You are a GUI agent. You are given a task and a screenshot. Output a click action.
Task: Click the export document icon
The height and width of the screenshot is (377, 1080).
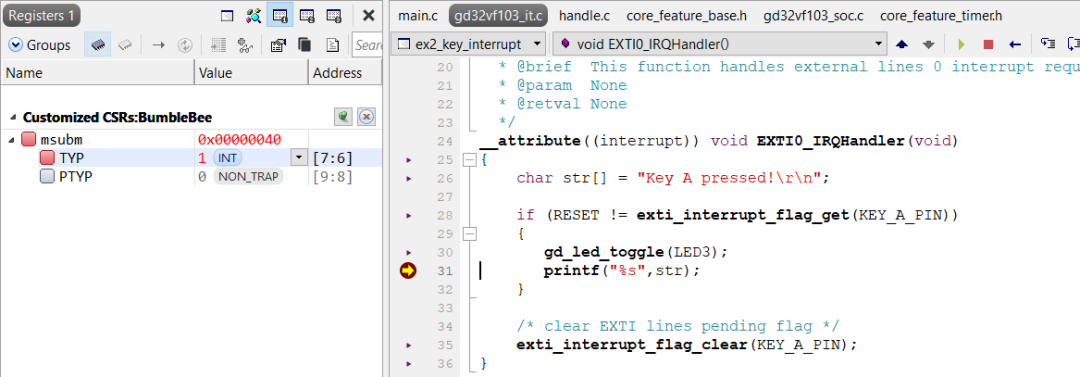(x=333, y=45)
